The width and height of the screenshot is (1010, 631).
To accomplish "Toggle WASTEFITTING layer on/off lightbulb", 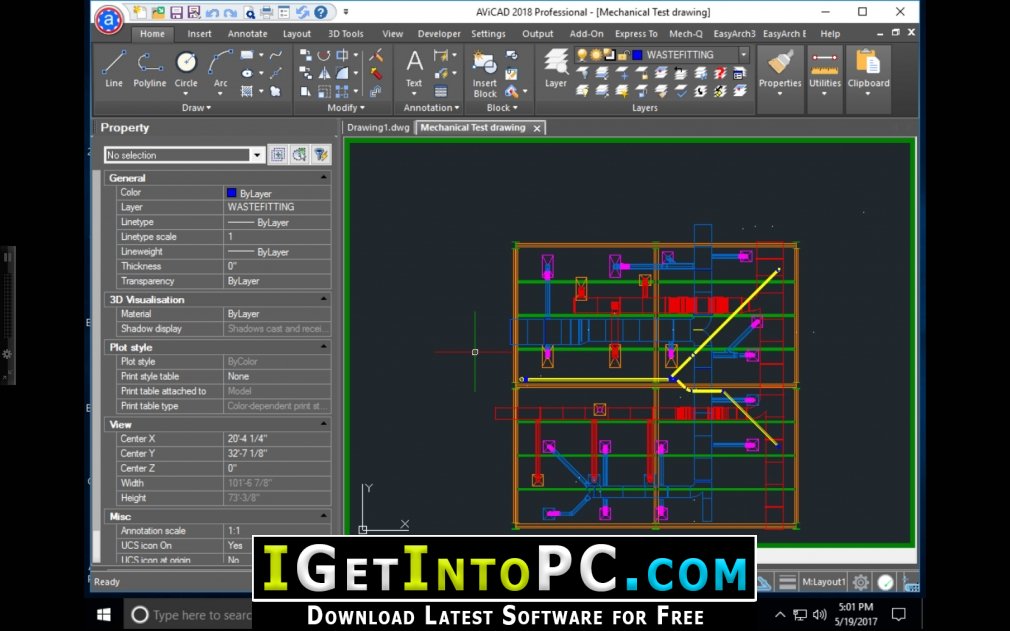I will [582, 55].
